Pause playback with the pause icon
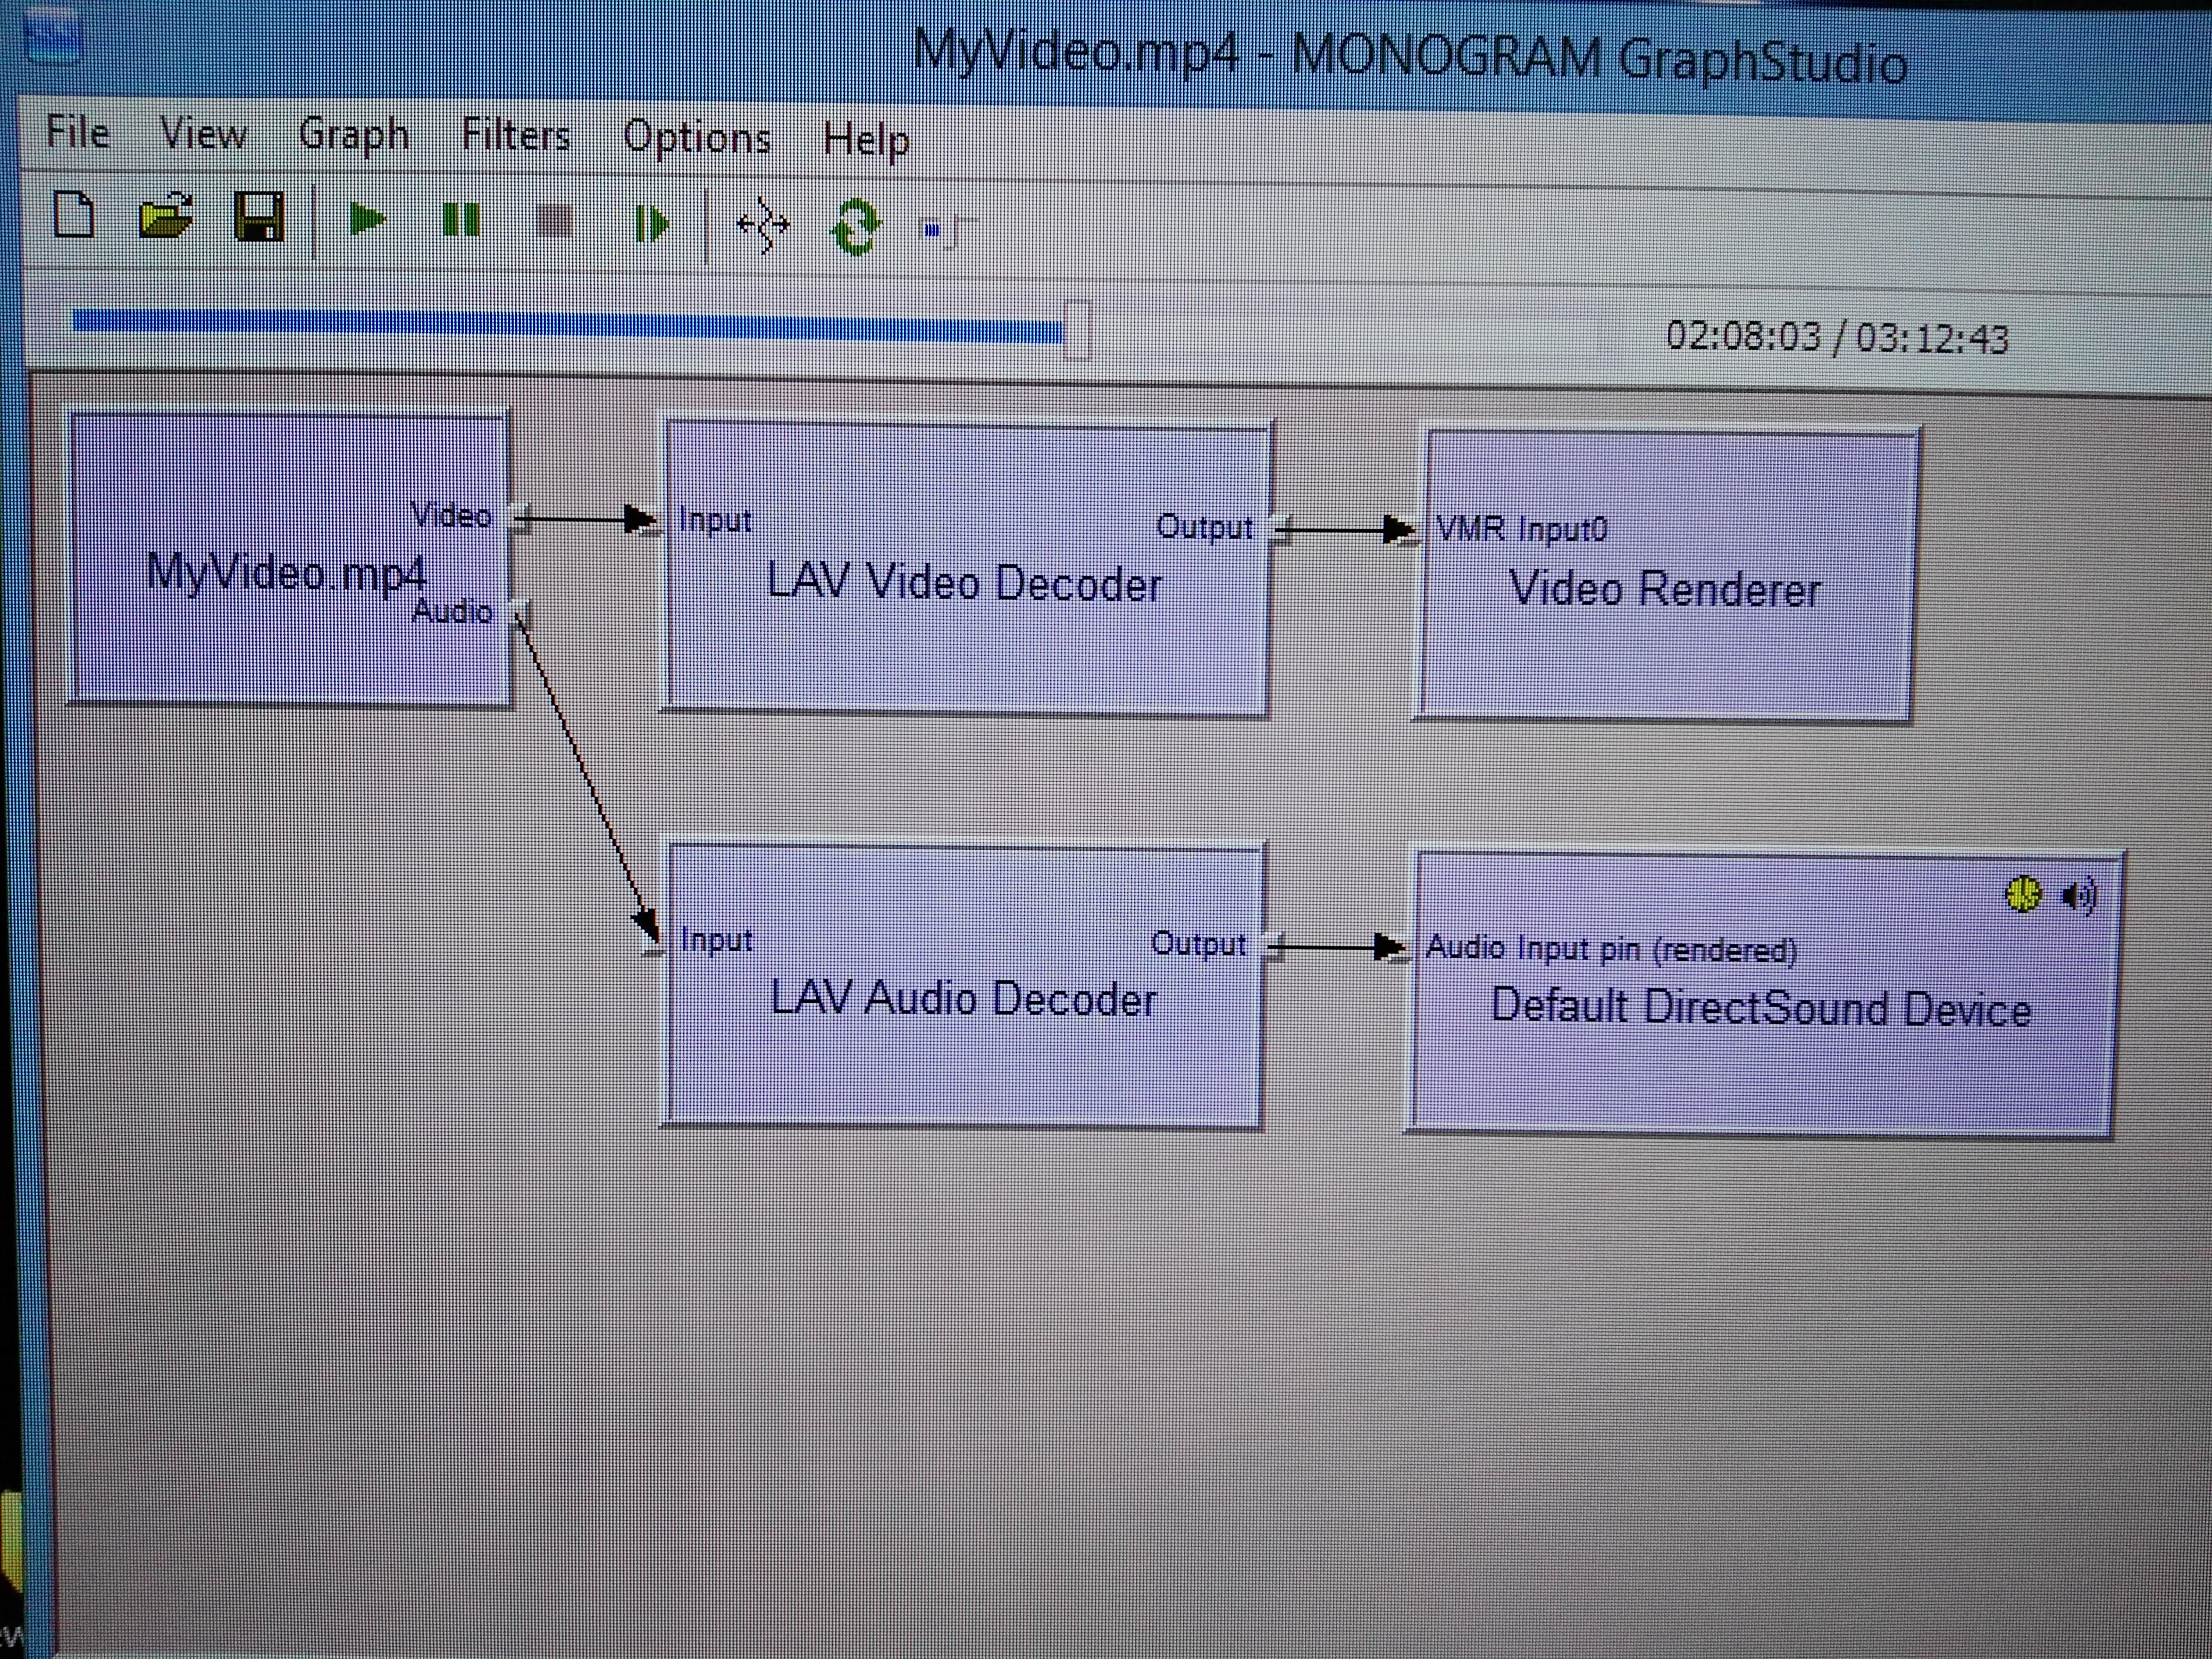Viewport: 2212px width, 1659px height. click(x=461, y=220)
